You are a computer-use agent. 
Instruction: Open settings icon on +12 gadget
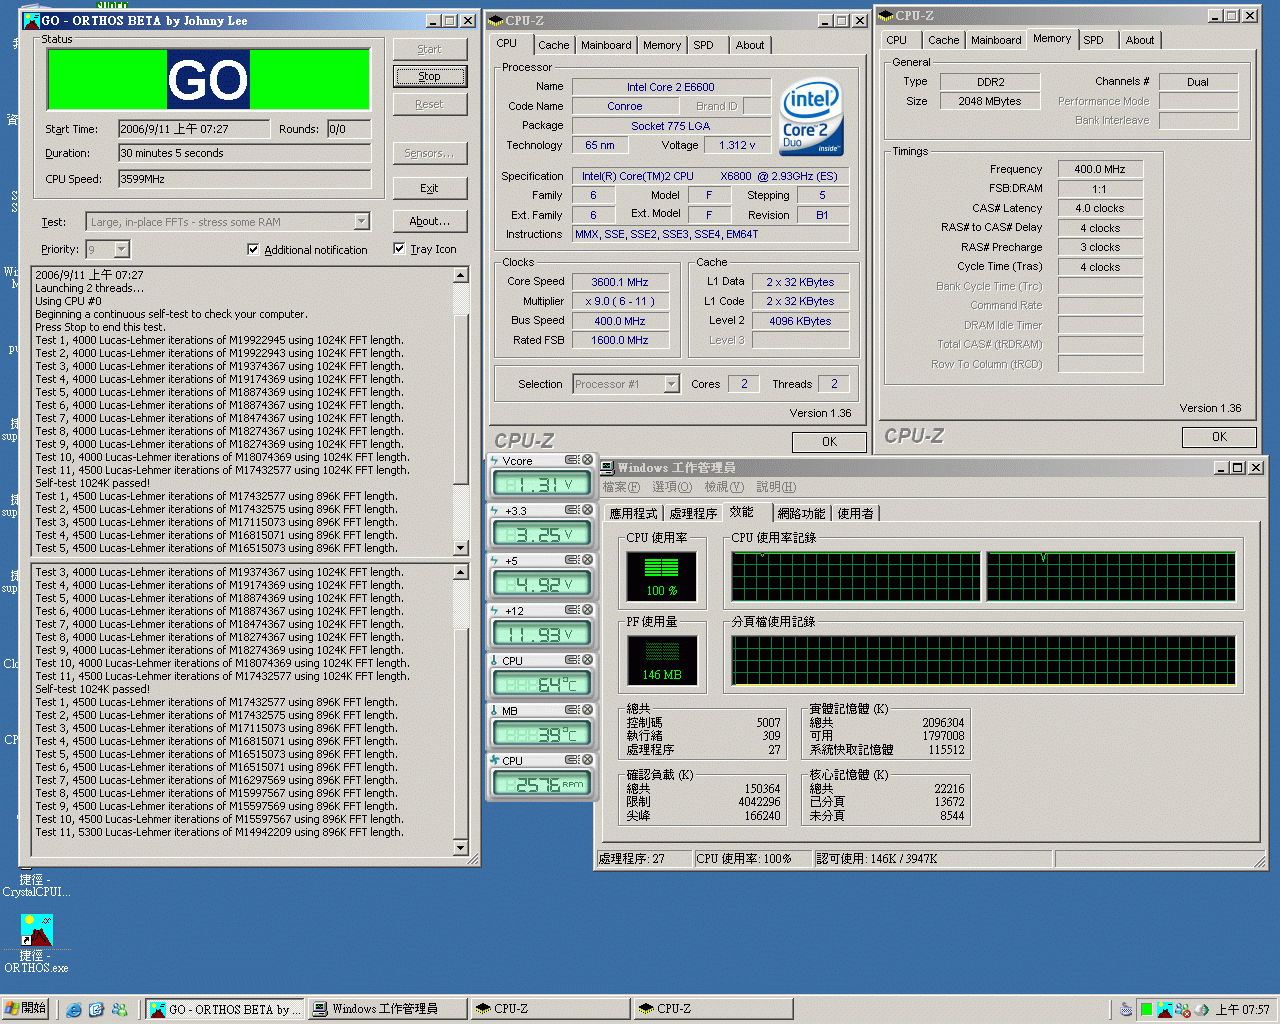(572, 610)
